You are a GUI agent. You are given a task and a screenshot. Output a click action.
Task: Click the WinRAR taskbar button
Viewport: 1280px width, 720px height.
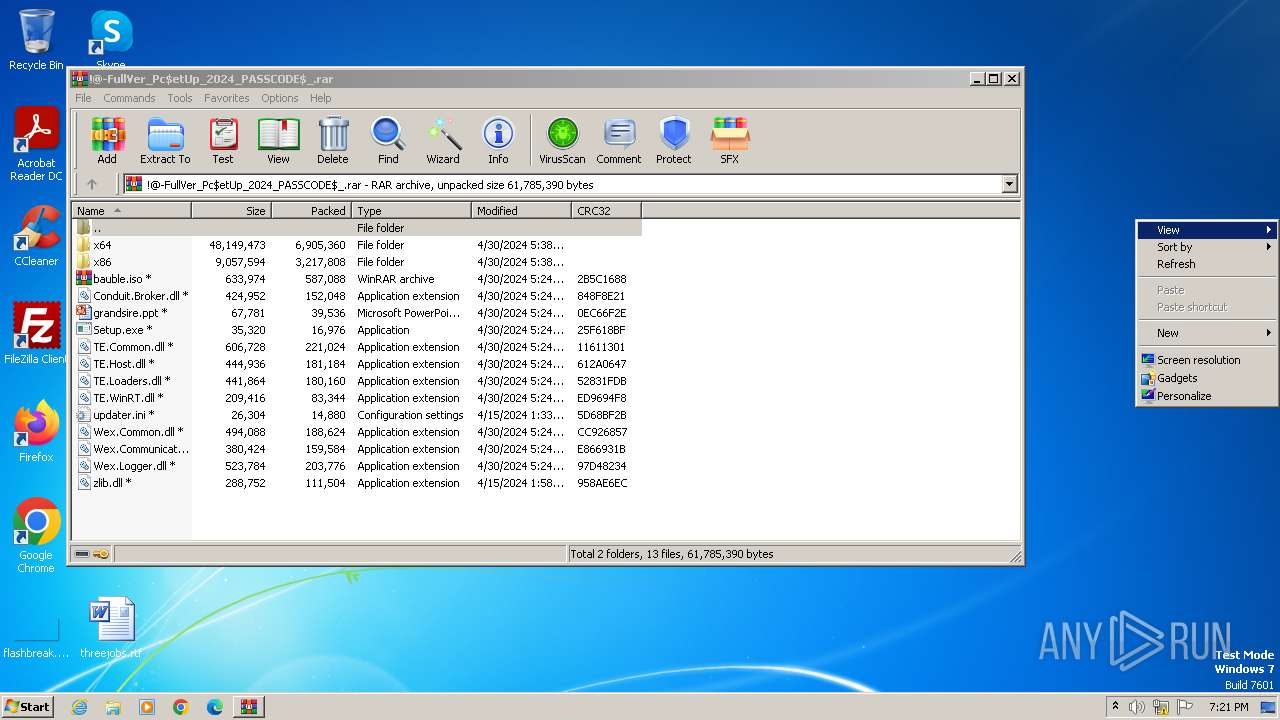click(248, 707)
